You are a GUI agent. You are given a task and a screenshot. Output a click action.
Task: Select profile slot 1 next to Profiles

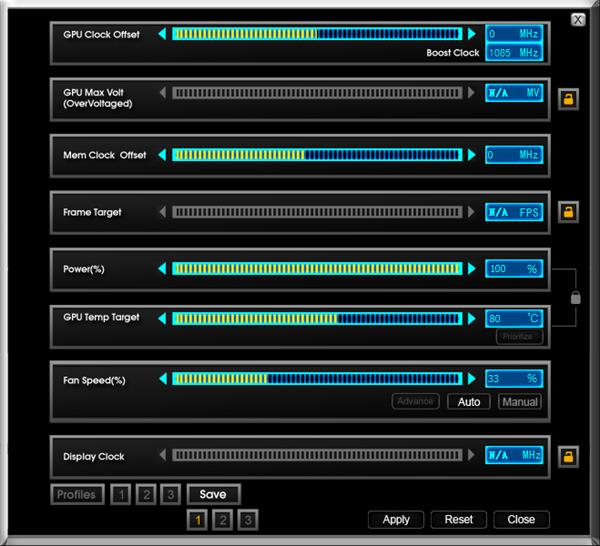121,494
